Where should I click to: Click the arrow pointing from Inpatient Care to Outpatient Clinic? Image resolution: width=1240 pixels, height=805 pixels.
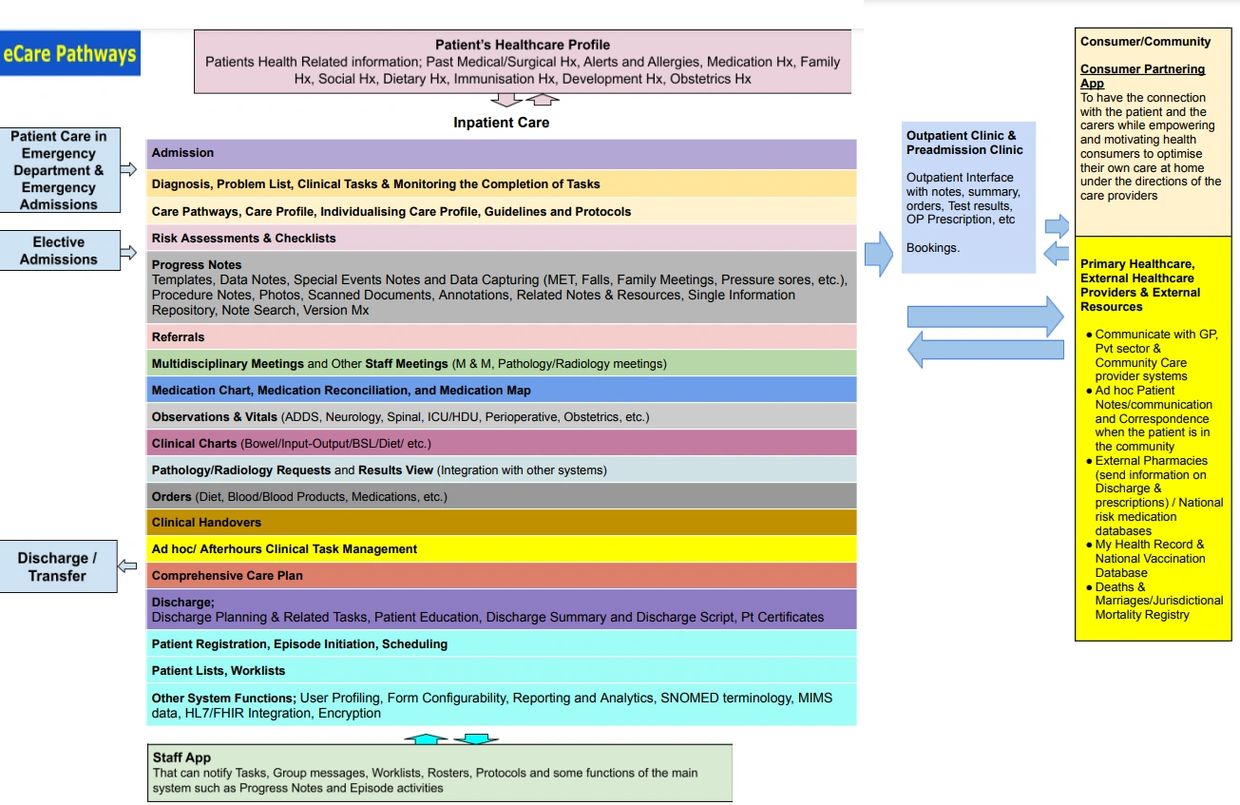878,254
